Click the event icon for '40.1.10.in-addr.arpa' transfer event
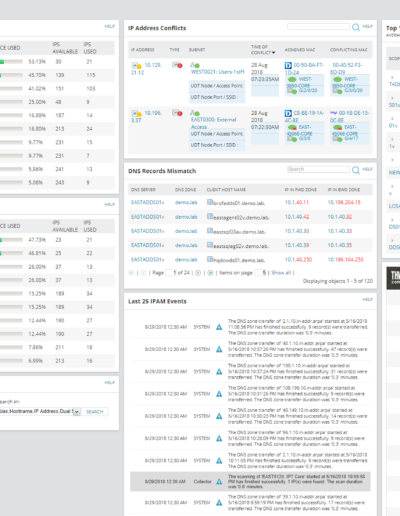The height and width of the screenshot is (516, 400). [219, 349]
